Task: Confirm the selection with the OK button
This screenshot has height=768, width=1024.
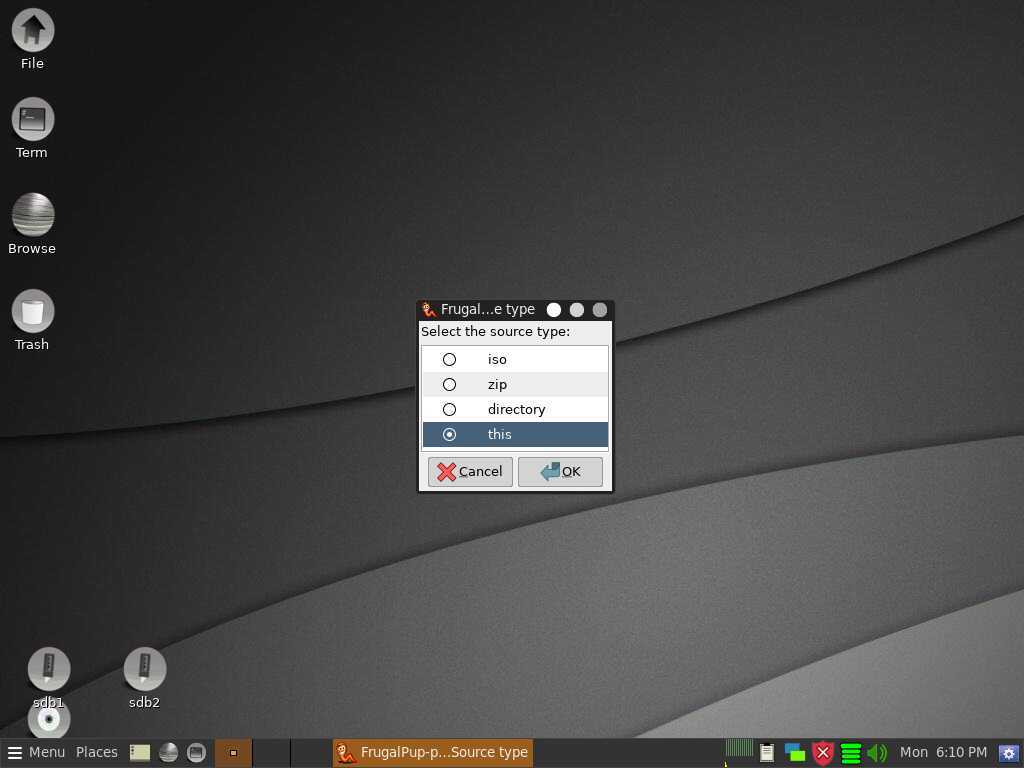Action: coord(560,472)
